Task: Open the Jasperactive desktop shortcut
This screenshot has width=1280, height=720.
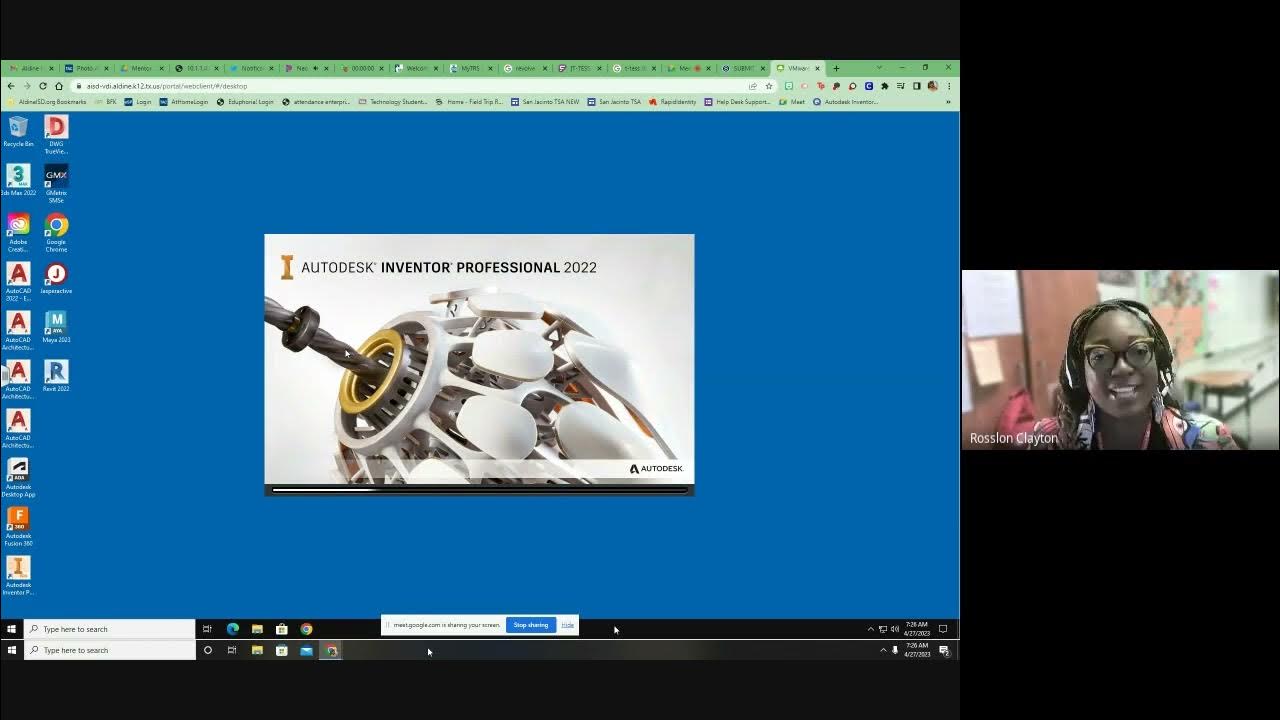Action: point(56,278)
